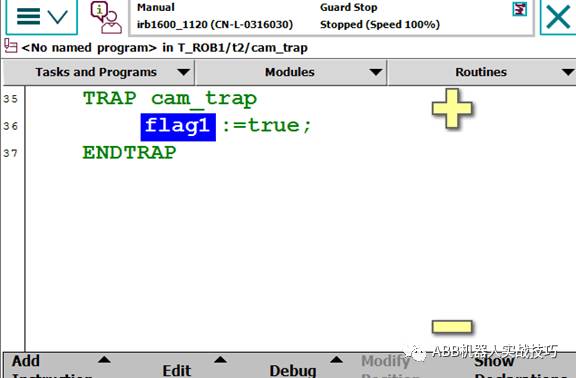Zoom in with the yellow plus
This screenshot has height=378, width=576.
click(452, 108)
